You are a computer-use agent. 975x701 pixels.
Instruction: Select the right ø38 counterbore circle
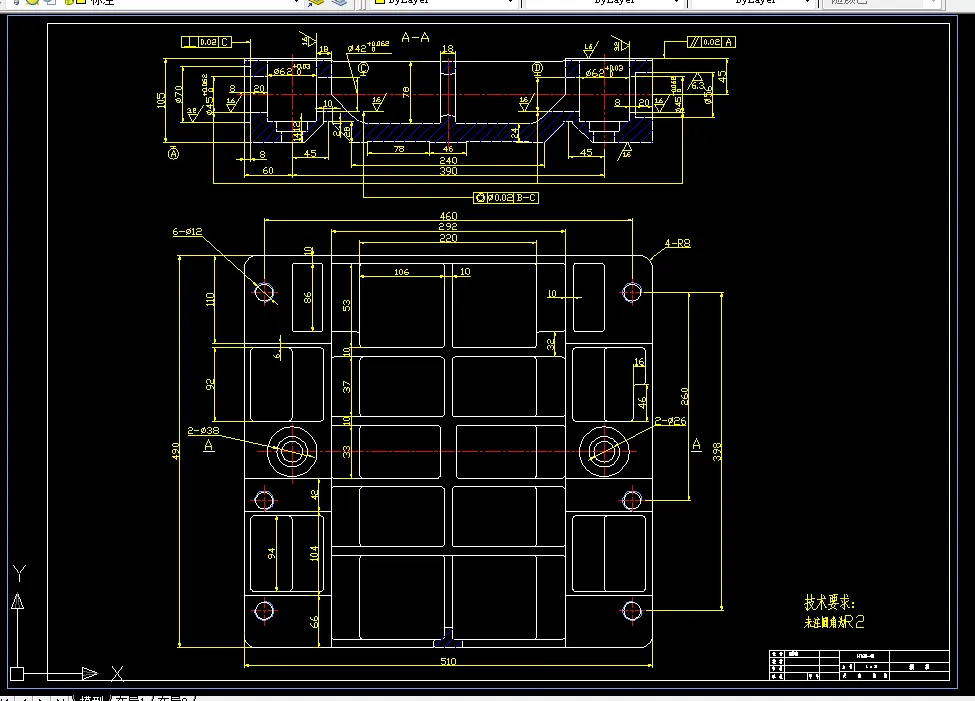tap(604, 452)
